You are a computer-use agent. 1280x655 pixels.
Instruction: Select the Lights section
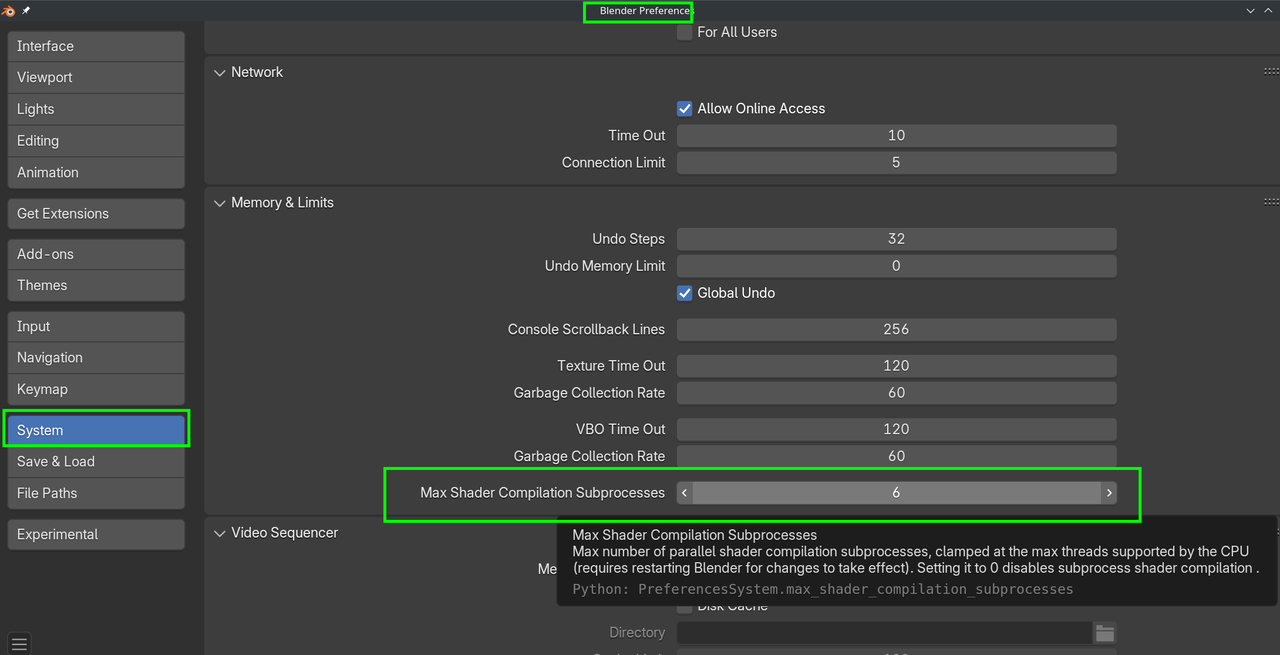pos(96,109)
